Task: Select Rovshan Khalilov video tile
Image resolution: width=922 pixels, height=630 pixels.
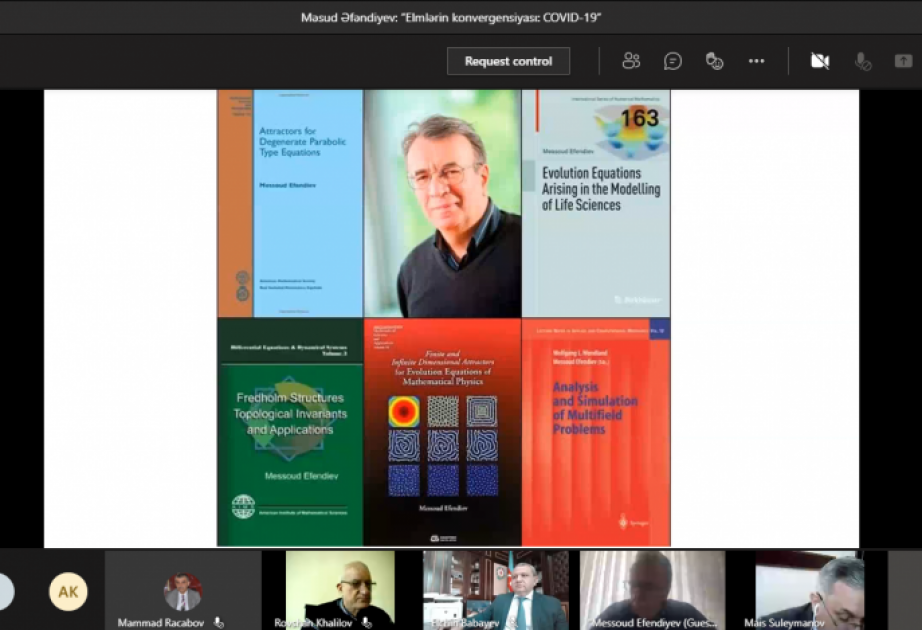Action: [340, 590]
